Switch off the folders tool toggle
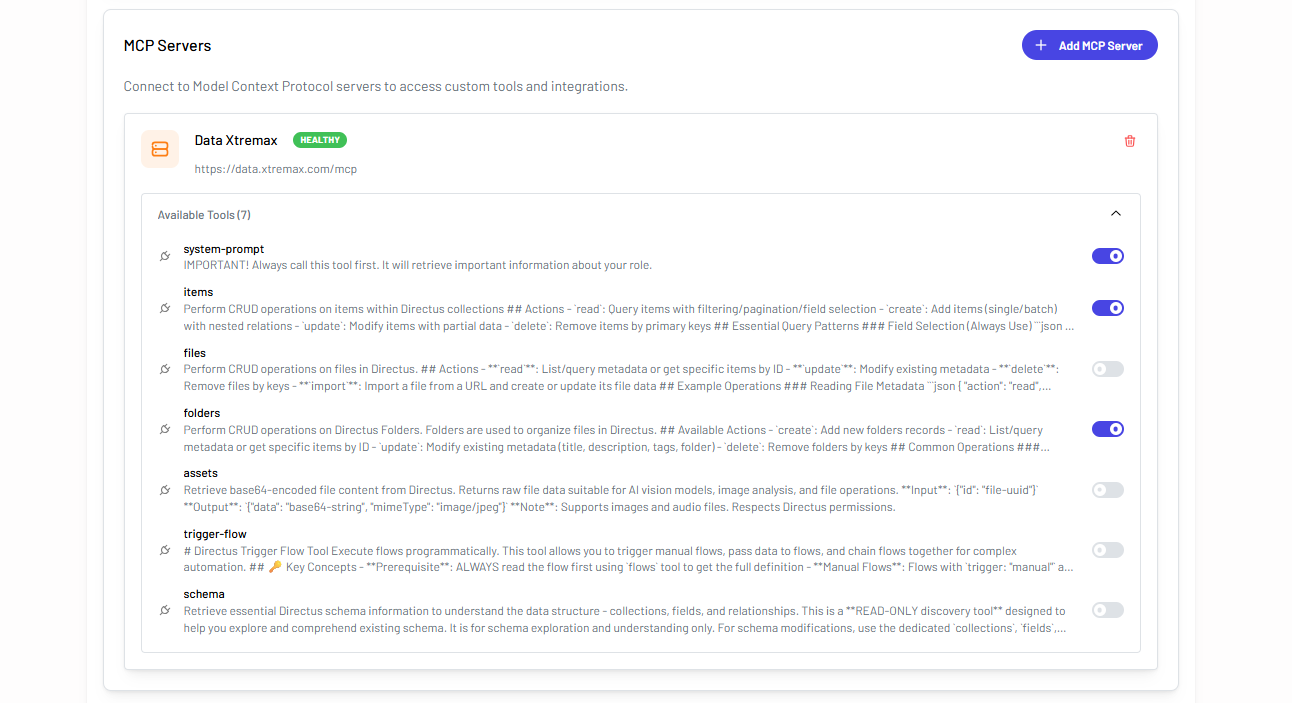1292x703 pixels. pyautogui.click(x=1108, y=429)
